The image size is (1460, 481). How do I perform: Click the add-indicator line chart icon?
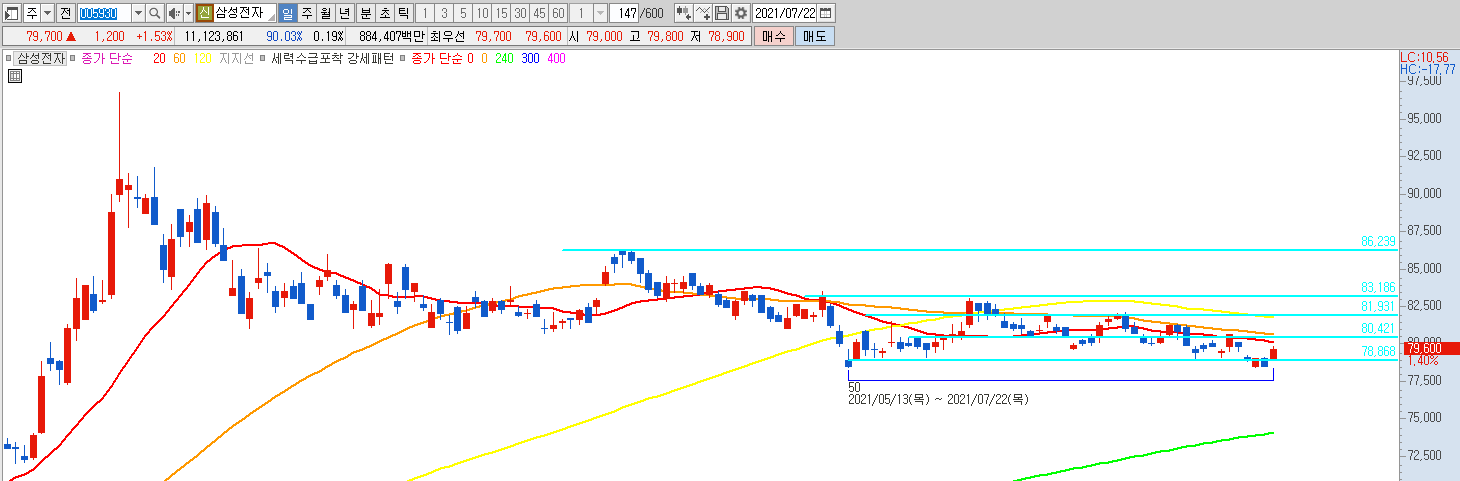click(x=703, y=13)
